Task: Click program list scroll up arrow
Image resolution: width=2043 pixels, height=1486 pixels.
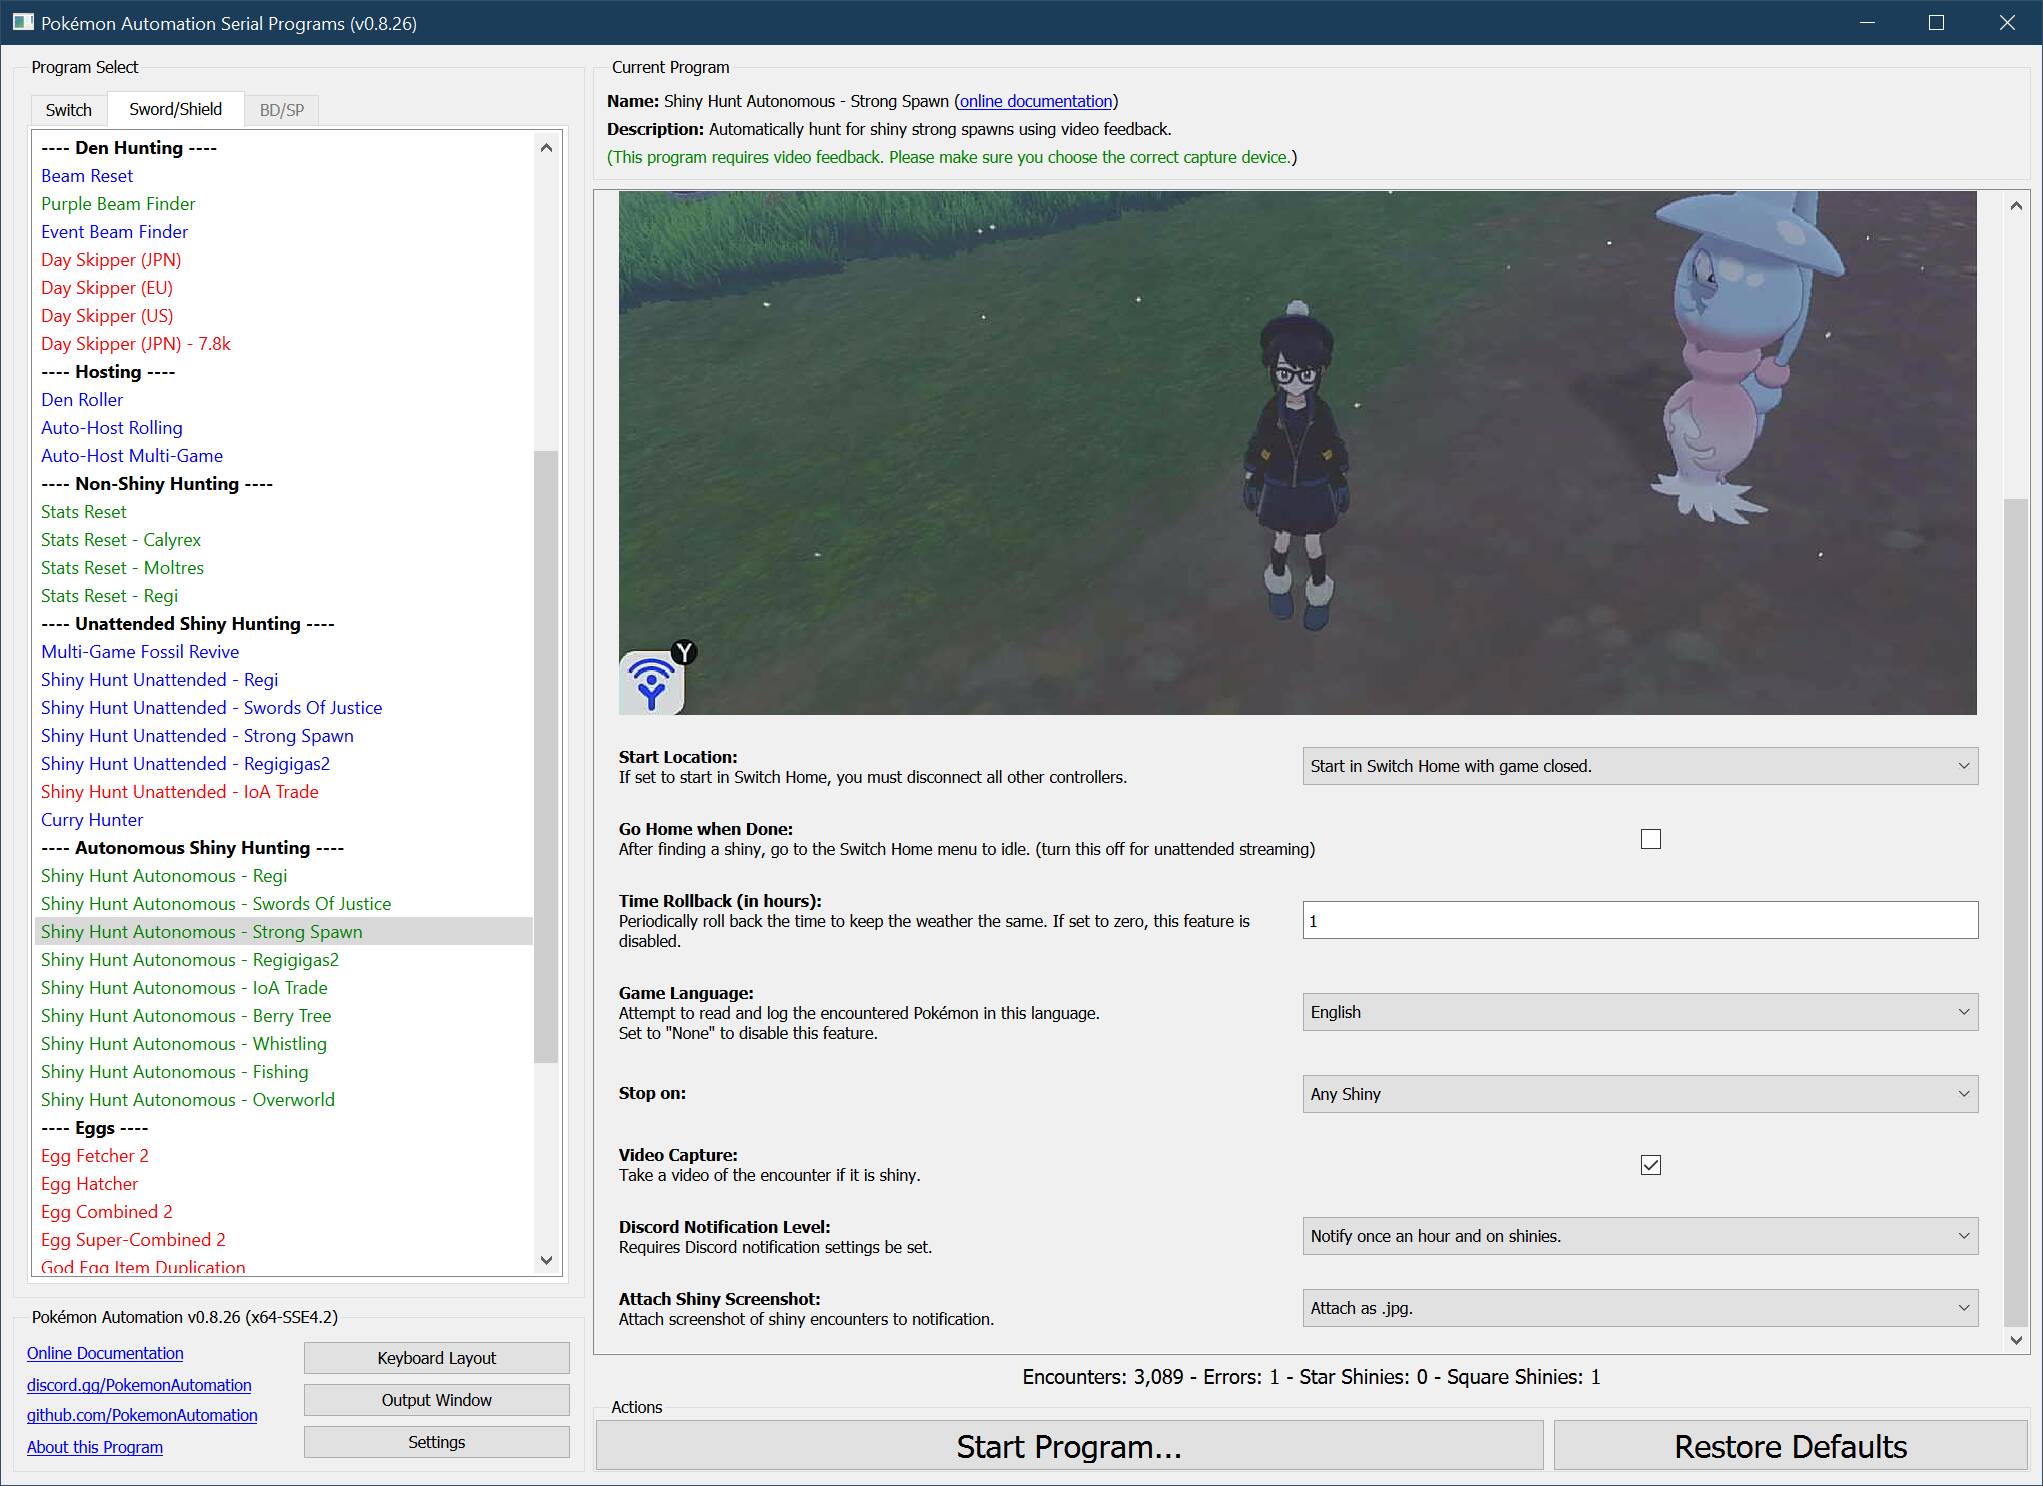Action: (546, 148)
